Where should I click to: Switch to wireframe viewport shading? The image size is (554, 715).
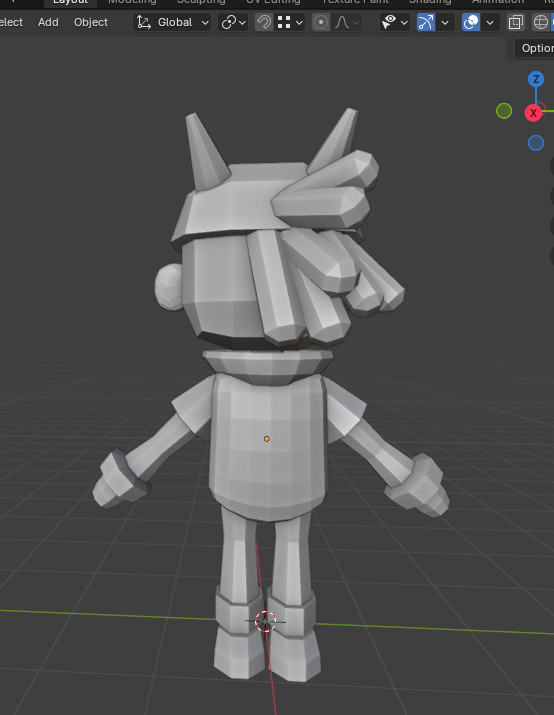pos(540,22)
